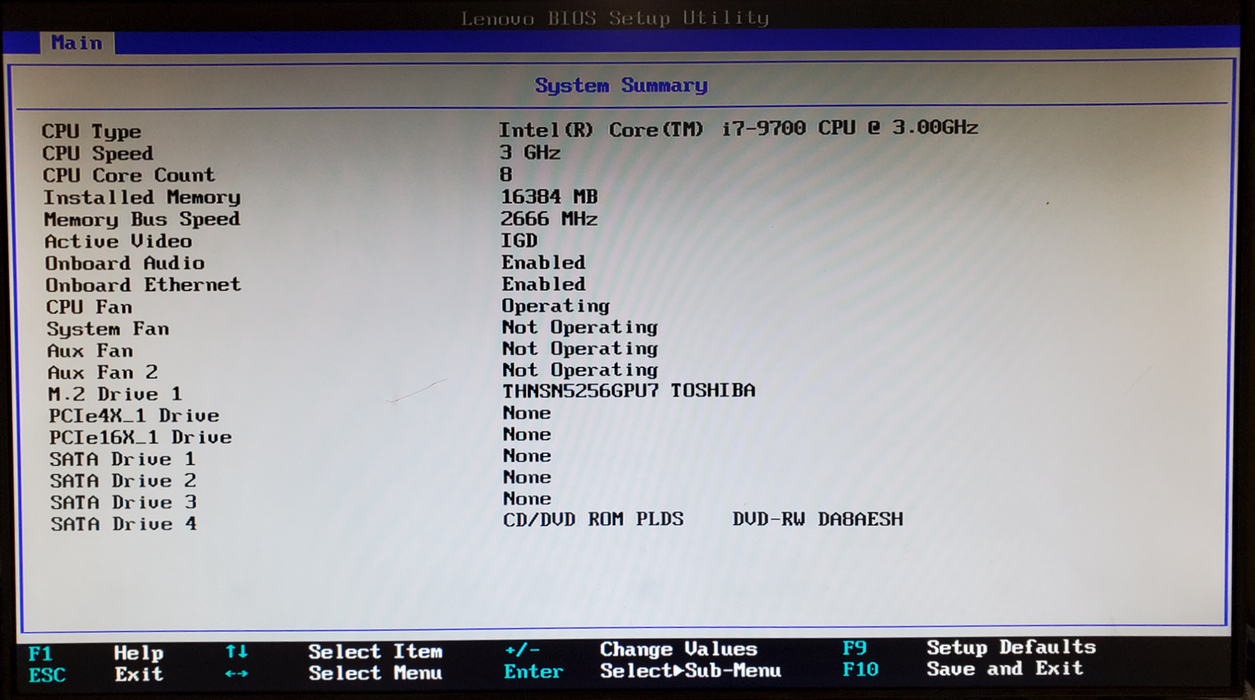Viewport: 1255px width, 700px height.
Task: Click the F9 key hint
Action: (x=855, y=648)
